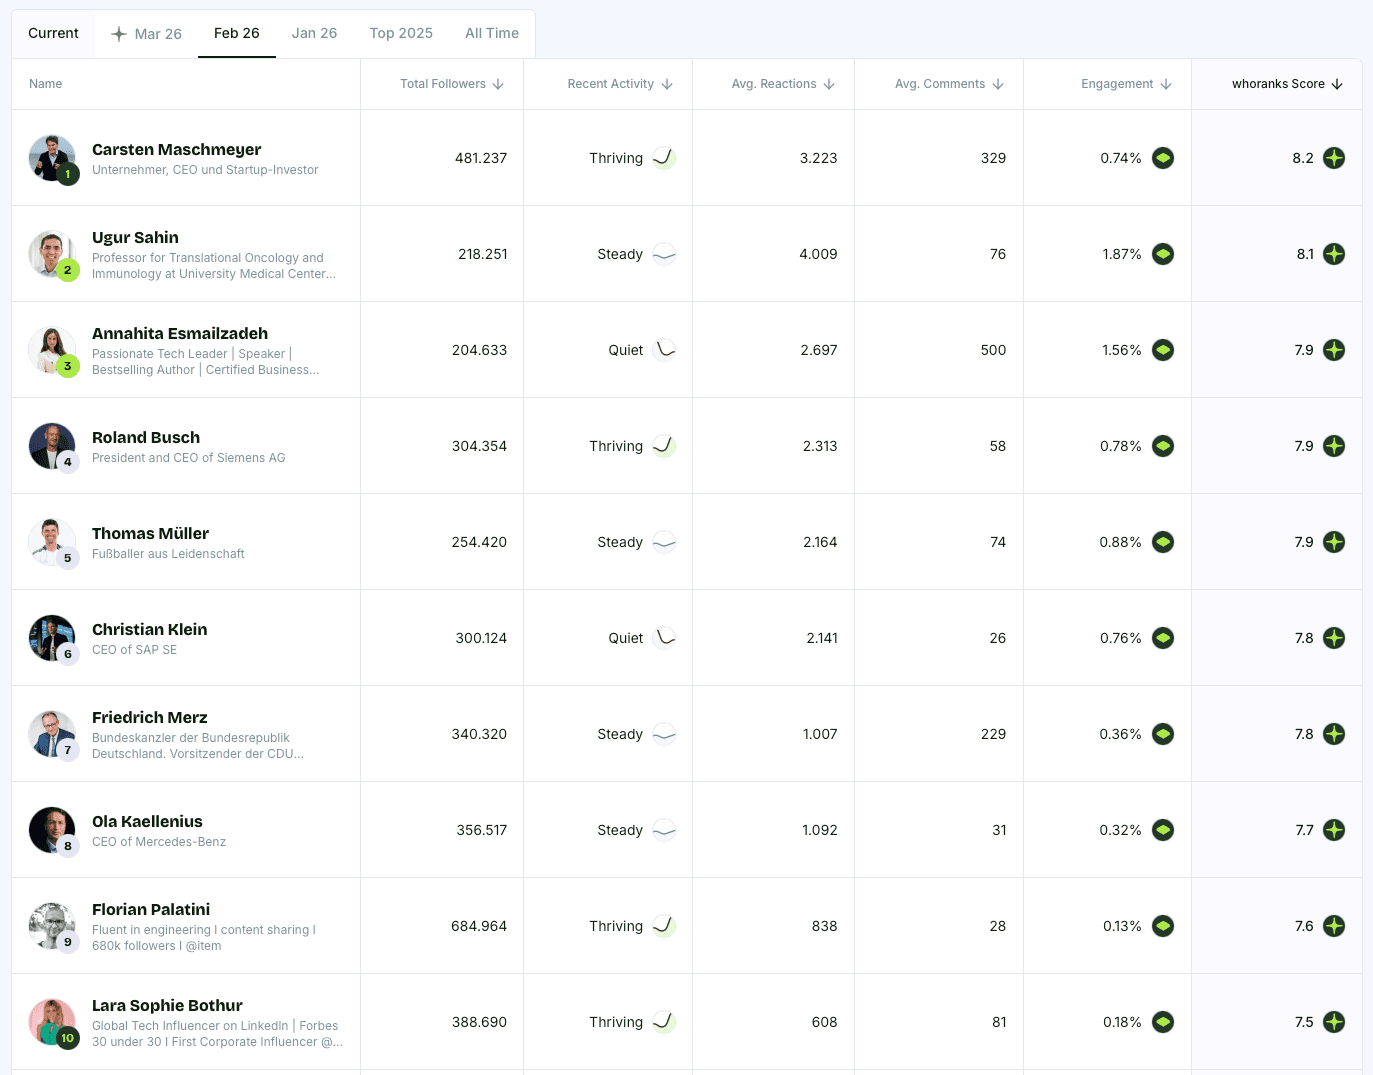1373x1075 pixels.
Task: Click the plus icon next to the Mar 26 tab
Action: click(120, 33)
